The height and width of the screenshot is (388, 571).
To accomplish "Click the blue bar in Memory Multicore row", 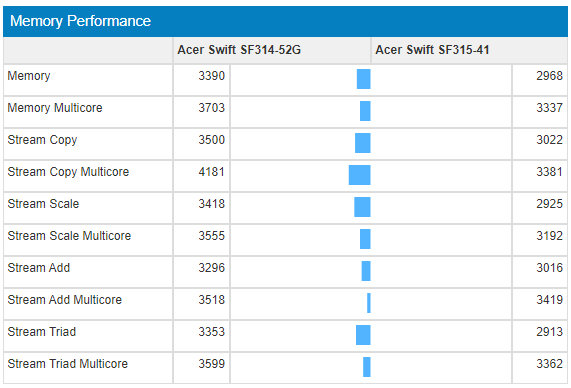I will (x=365, y=111).
